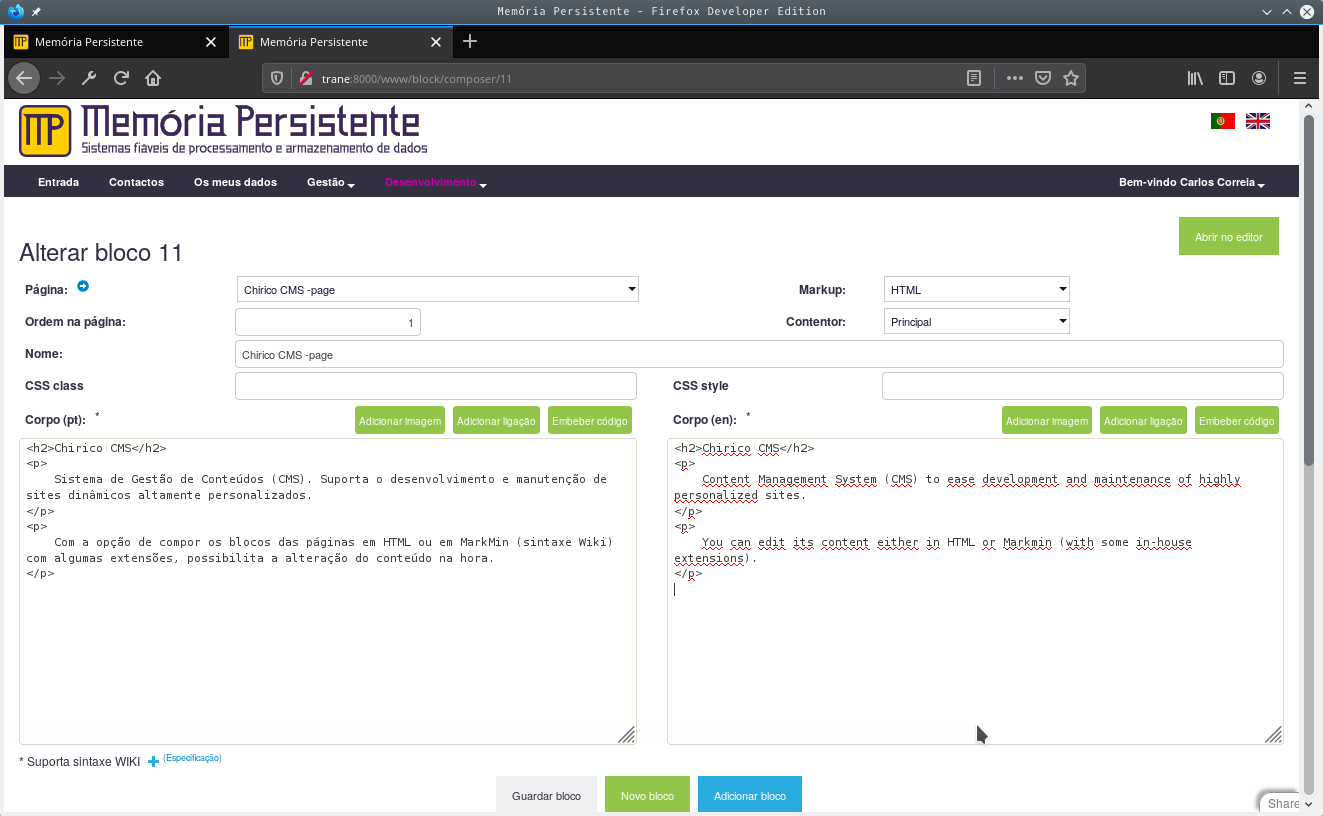This screenshot has height=816, width=1323.
Task: Switch site language to English flag
Action: [1257, 121]
